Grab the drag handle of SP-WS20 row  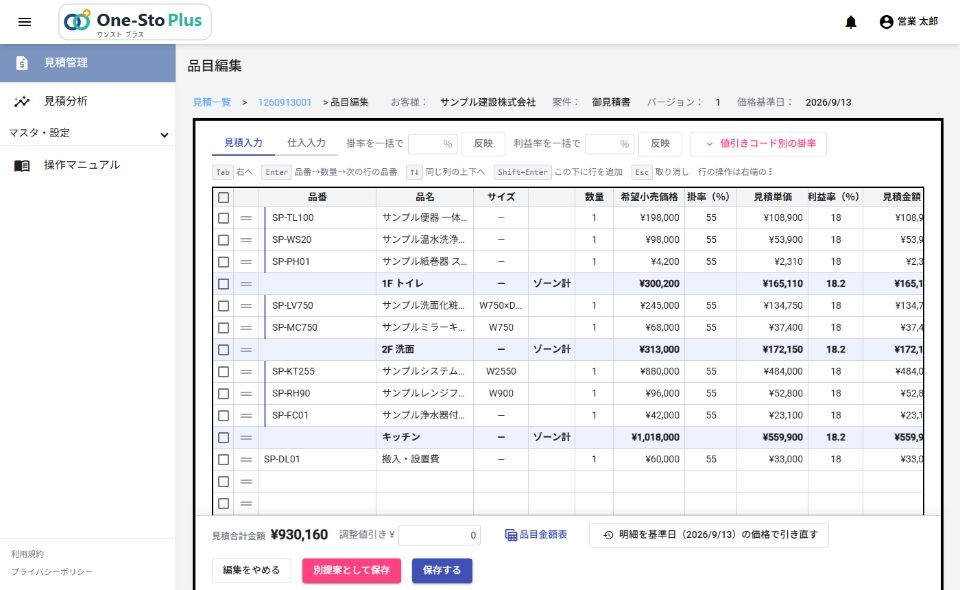(246, 240)
